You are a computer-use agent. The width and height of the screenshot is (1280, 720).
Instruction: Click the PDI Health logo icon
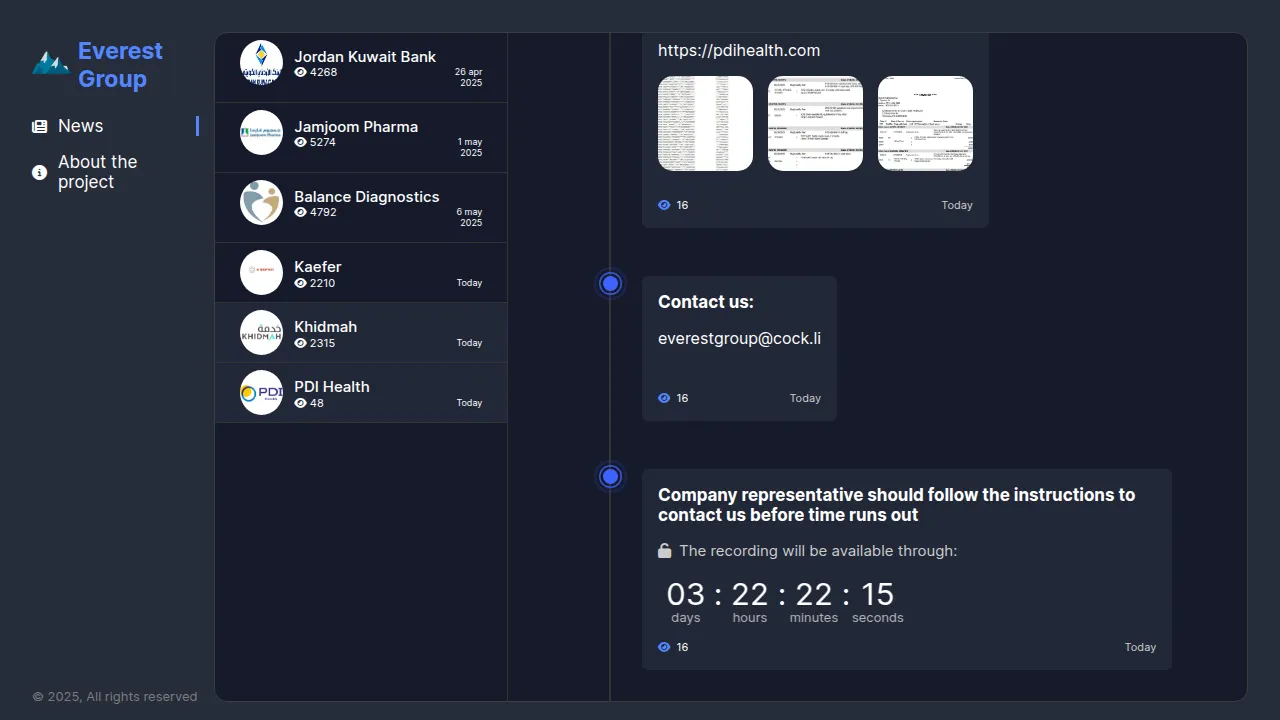[x=262, y=392]
